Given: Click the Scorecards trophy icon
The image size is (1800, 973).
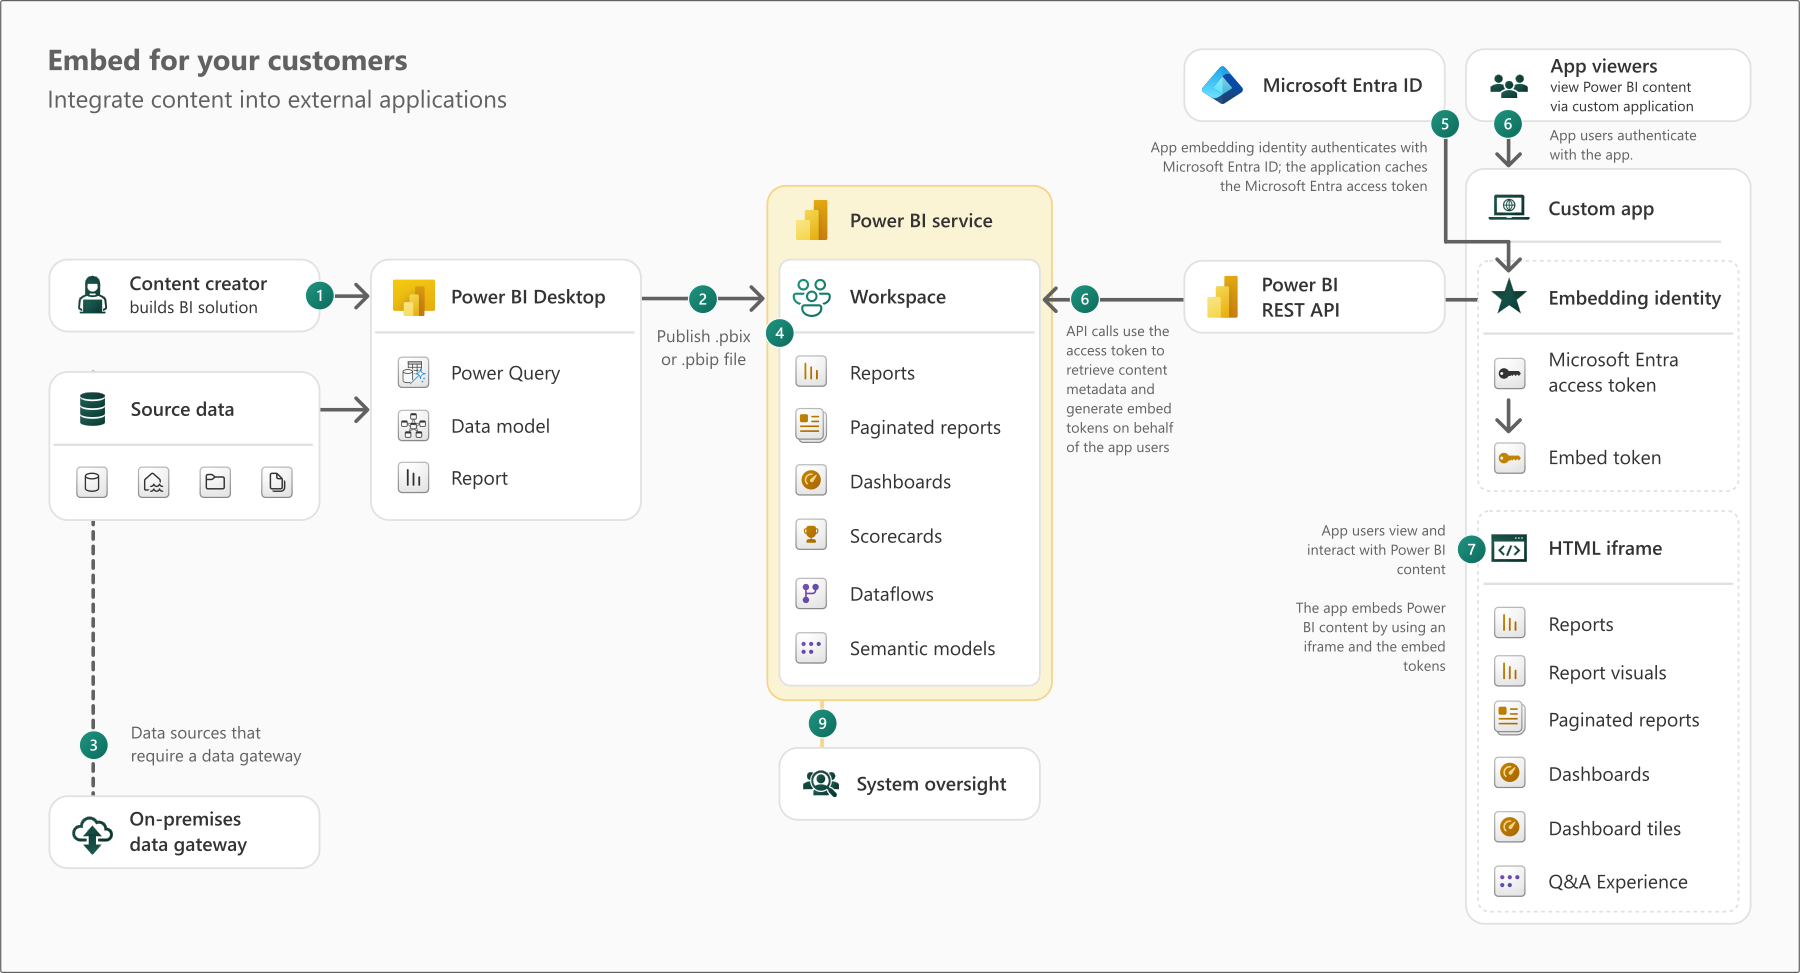Looking at the screenshot, I should pos(811,535).
